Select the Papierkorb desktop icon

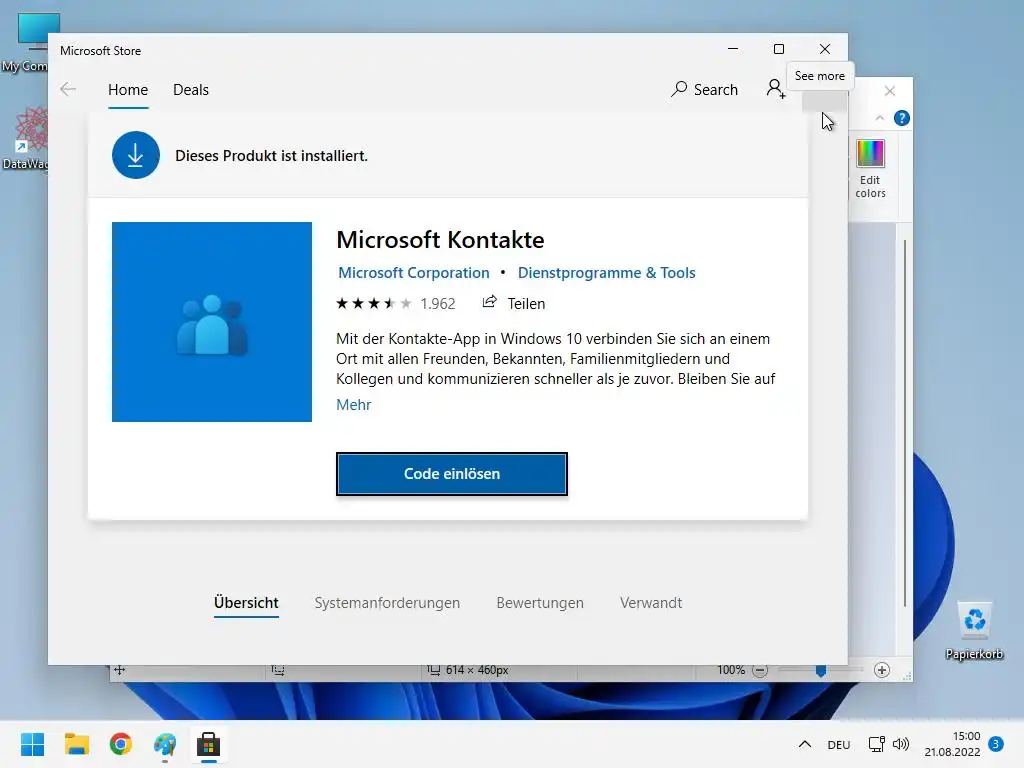click(x=974, y=630)
